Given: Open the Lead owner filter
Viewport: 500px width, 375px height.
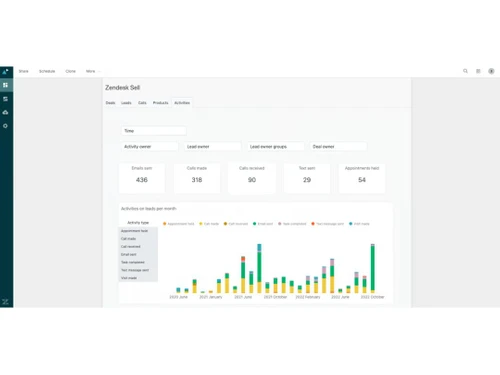Looking at the screenshot, I should tap(212, 146).
